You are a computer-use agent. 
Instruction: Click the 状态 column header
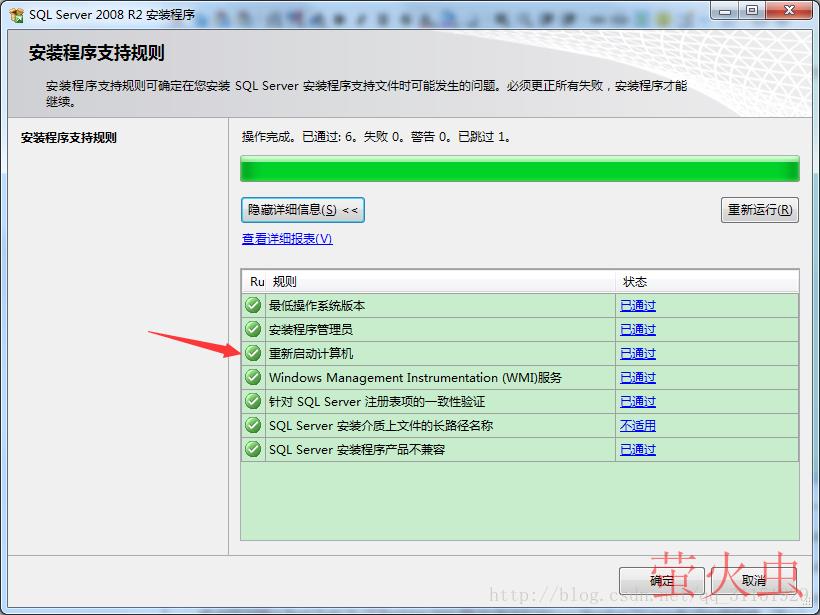[x=707, y=281]
